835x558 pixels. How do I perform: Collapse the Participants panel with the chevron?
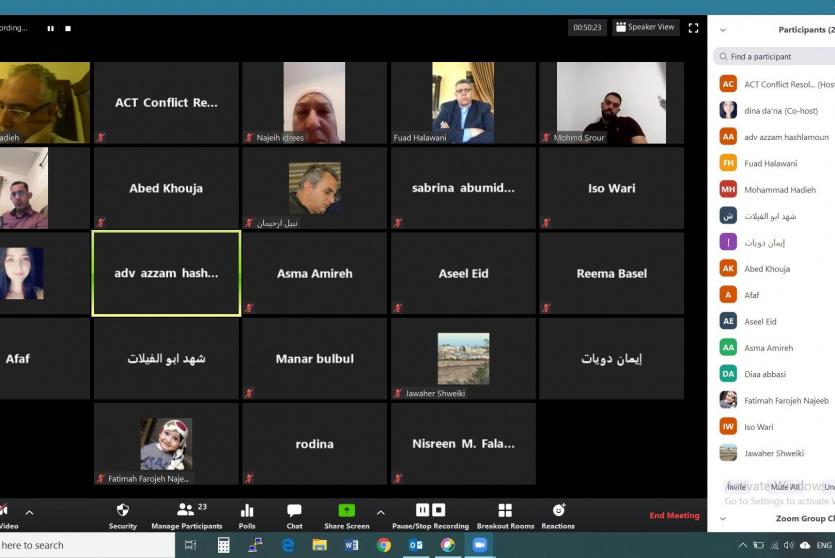tap(723, 30)
